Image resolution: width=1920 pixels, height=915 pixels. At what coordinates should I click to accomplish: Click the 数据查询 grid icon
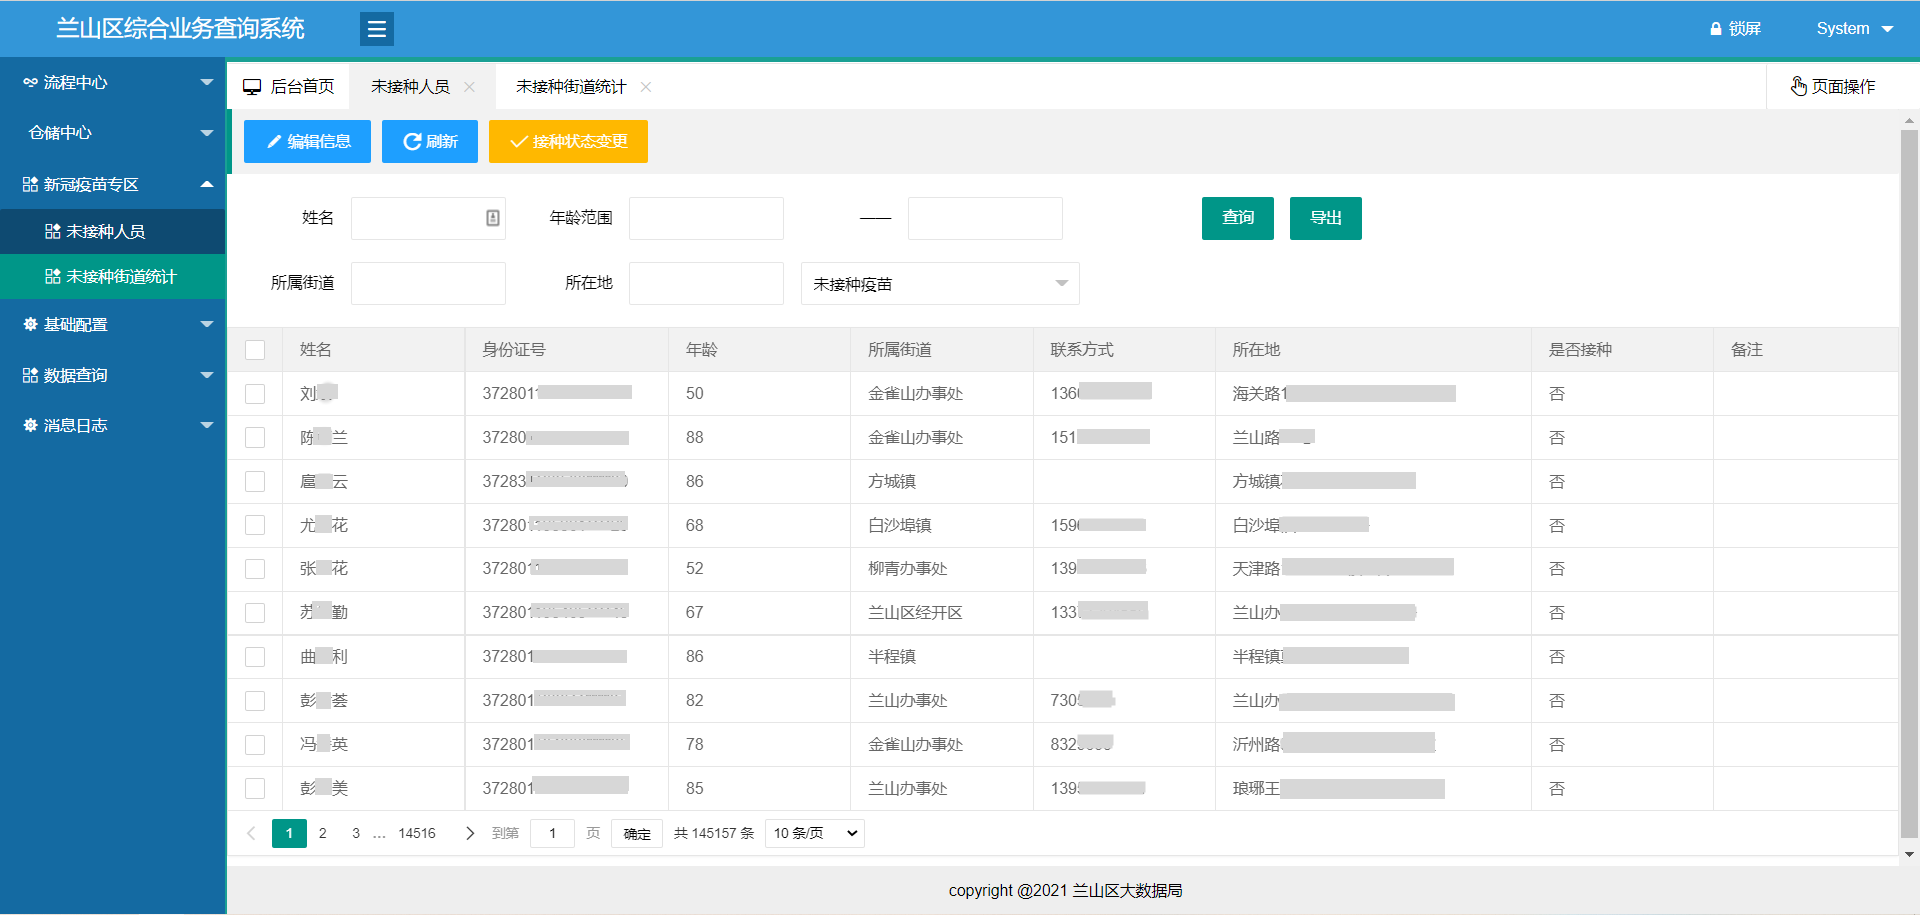click(30, 375)
